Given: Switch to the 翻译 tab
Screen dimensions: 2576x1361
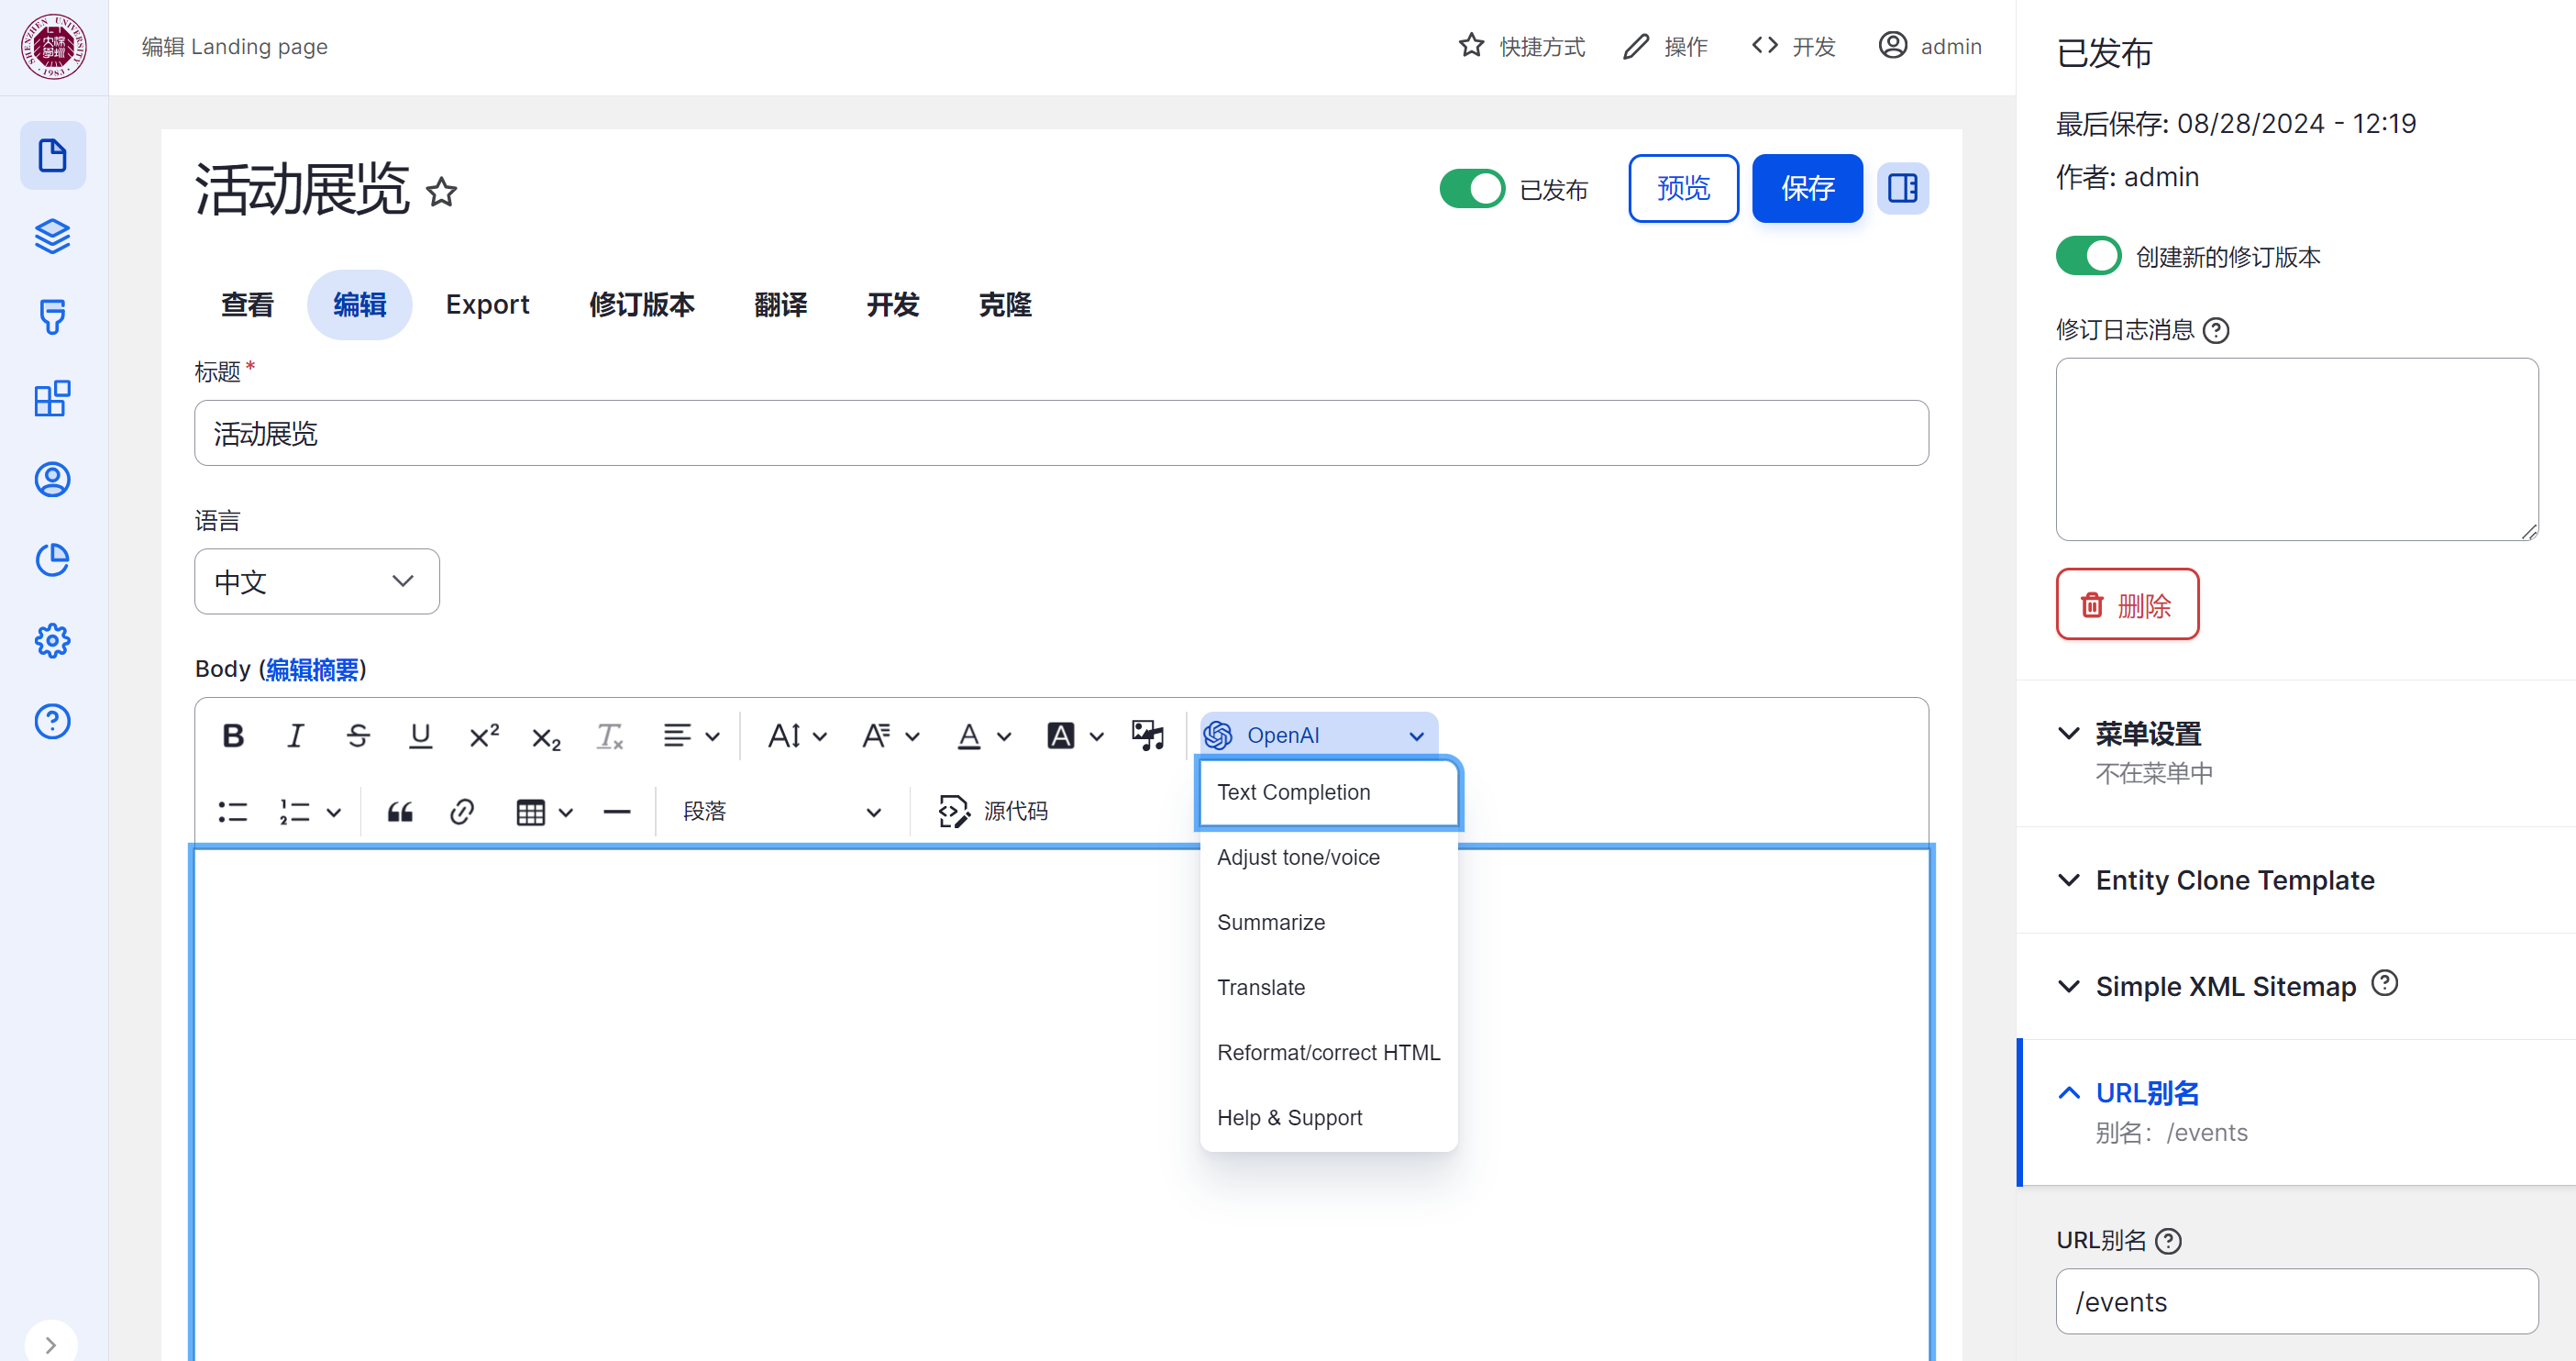Looking at the screenshot, I should click(780, 305).
